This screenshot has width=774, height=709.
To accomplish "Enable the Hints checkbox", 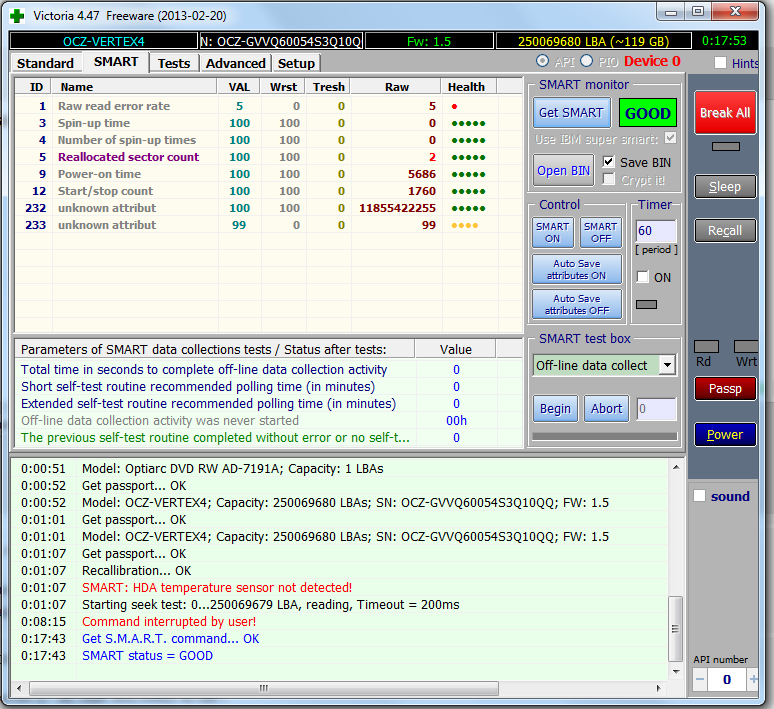I will [x=721, y=63].
